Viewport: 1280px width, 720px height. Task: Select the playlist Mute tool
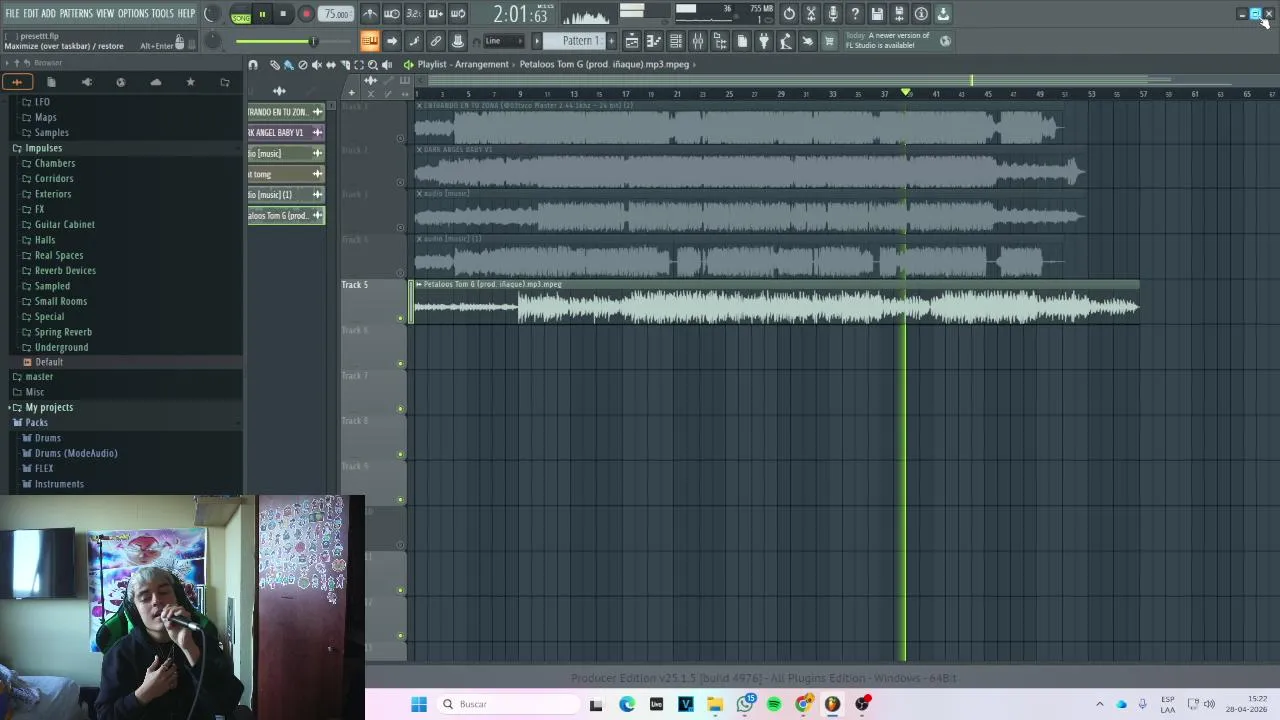pyautogui.click(x=317, y=65)
